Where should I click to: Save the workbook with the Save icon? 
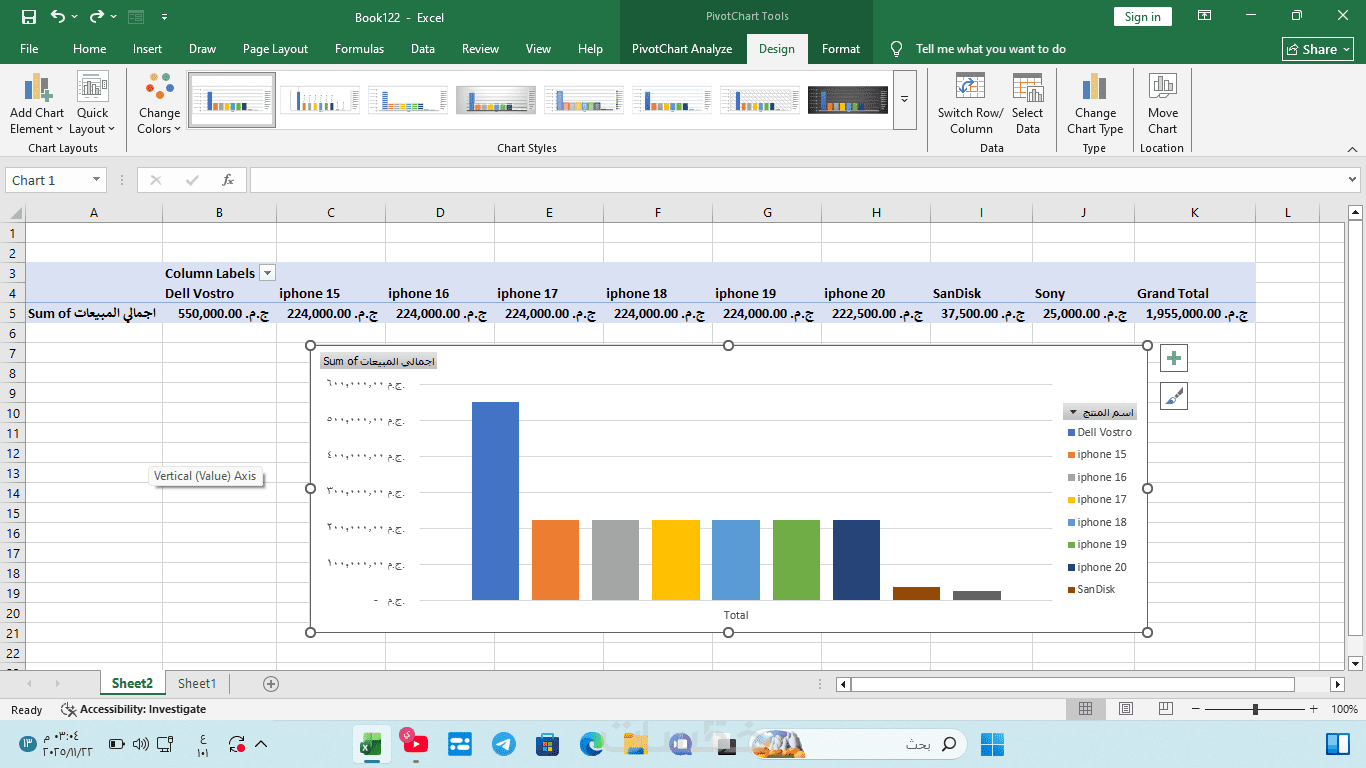[29, 17]
